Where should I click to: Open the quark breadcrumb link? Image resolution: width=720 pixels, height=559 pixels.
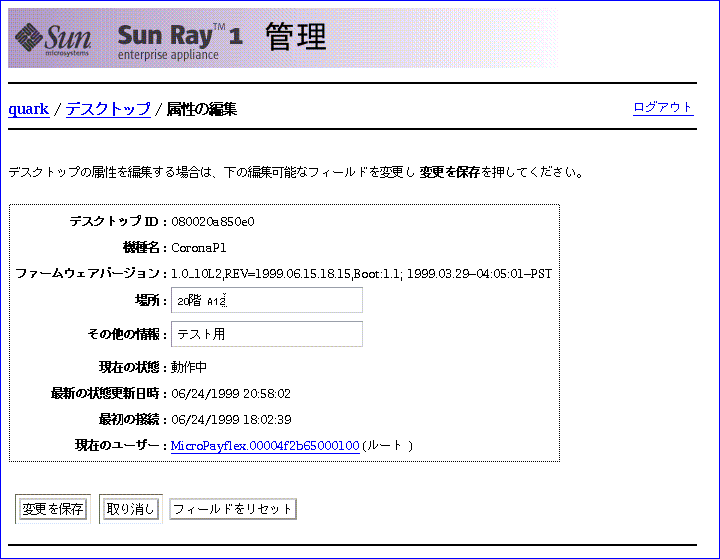click(x=28, y=109)
